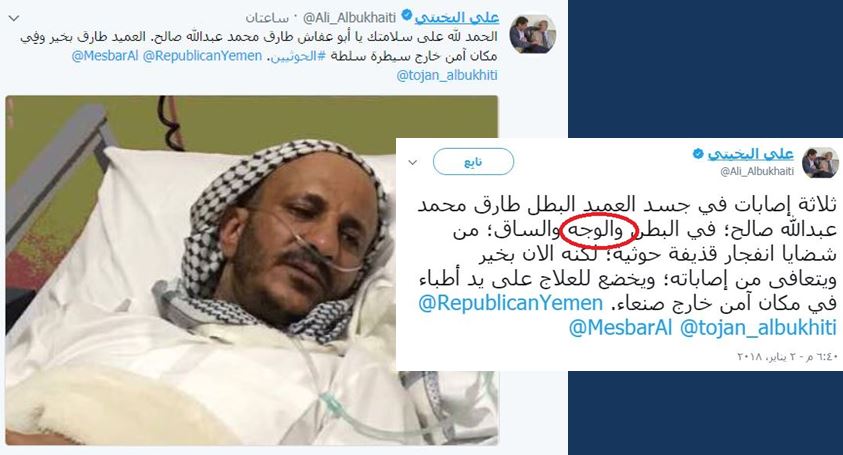Viewport: 843px width, 455px height.
Task: Open @tojan_albukhiti mention in top tweet
Action: pyautogui.click(x=447, y=75)
